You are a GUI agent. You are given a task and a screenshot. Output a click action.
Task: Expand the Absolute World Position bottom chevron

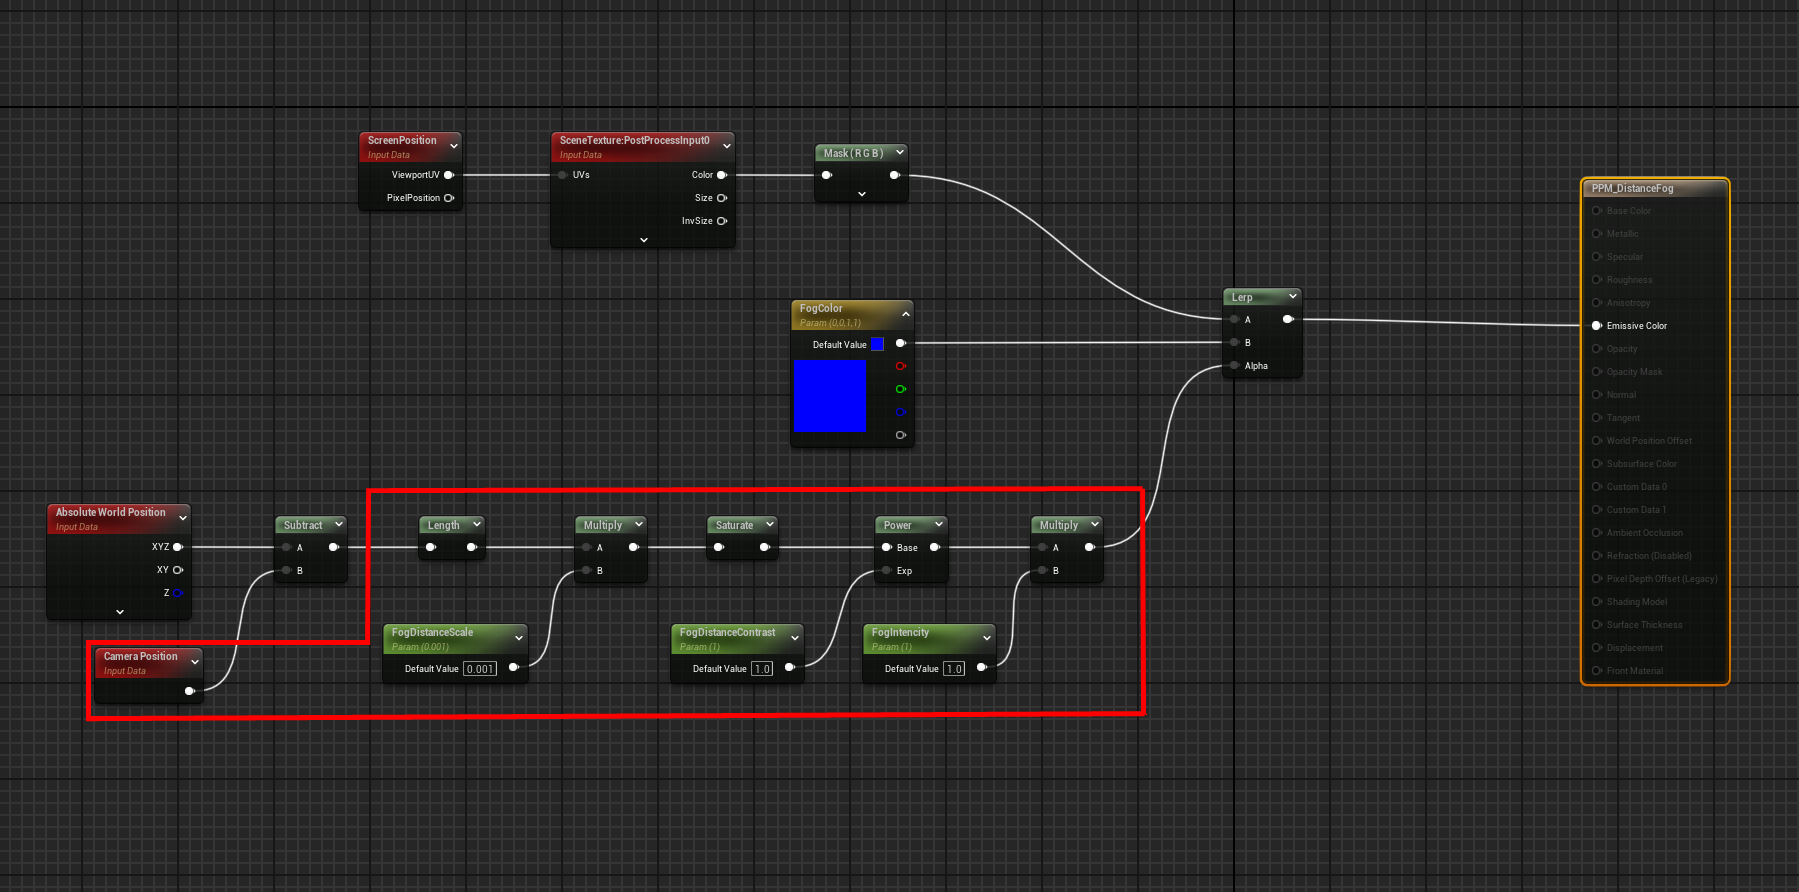pos(120,612)
